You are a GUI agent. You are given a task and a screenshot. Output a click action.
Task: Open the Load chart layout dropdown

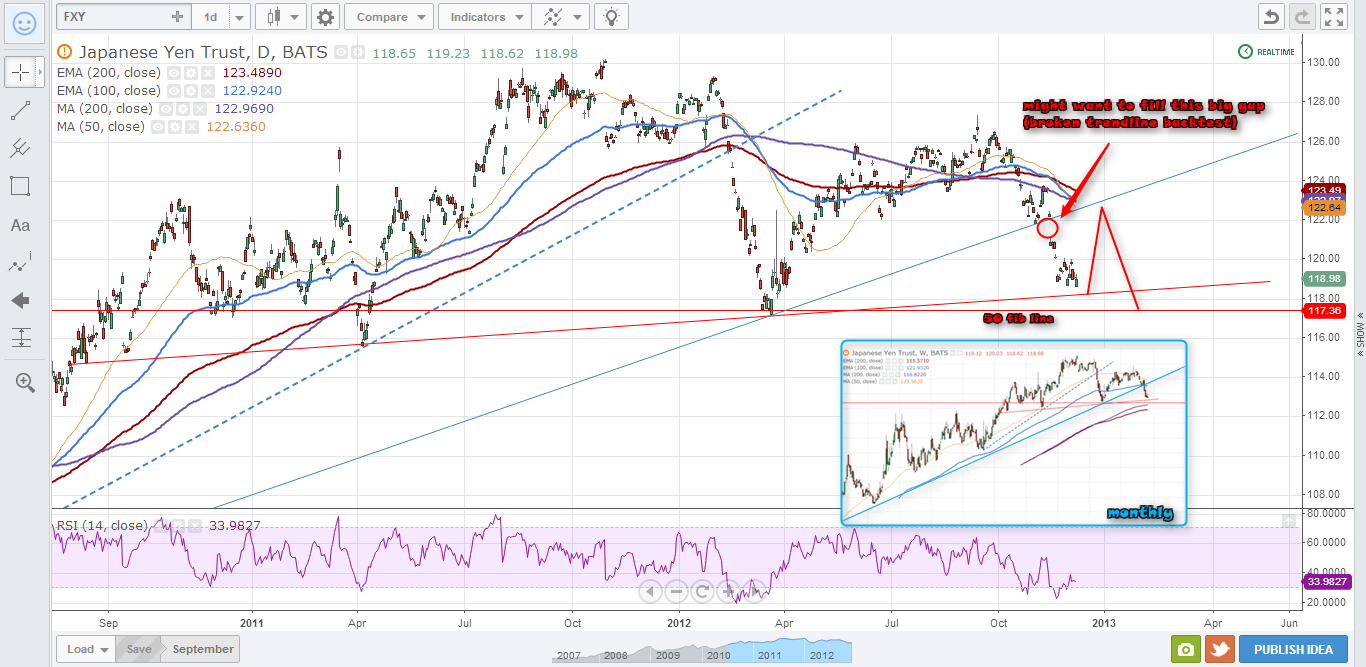point(87,649)
